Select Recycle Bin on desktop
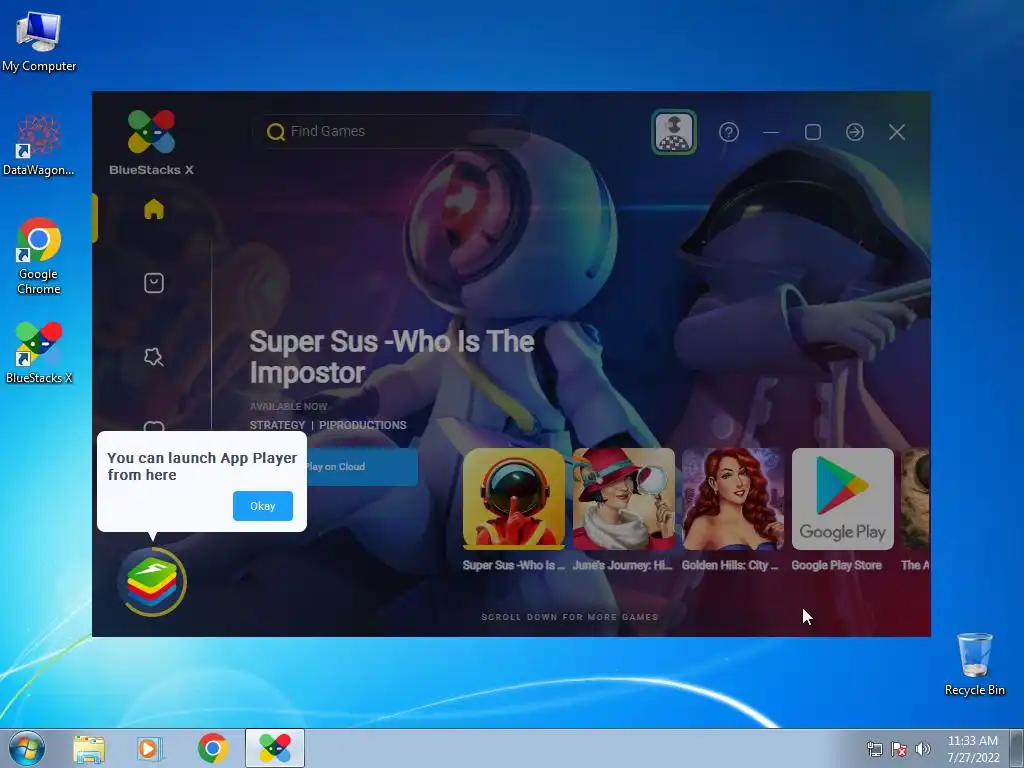1024x768 pixels. point(974,664)
